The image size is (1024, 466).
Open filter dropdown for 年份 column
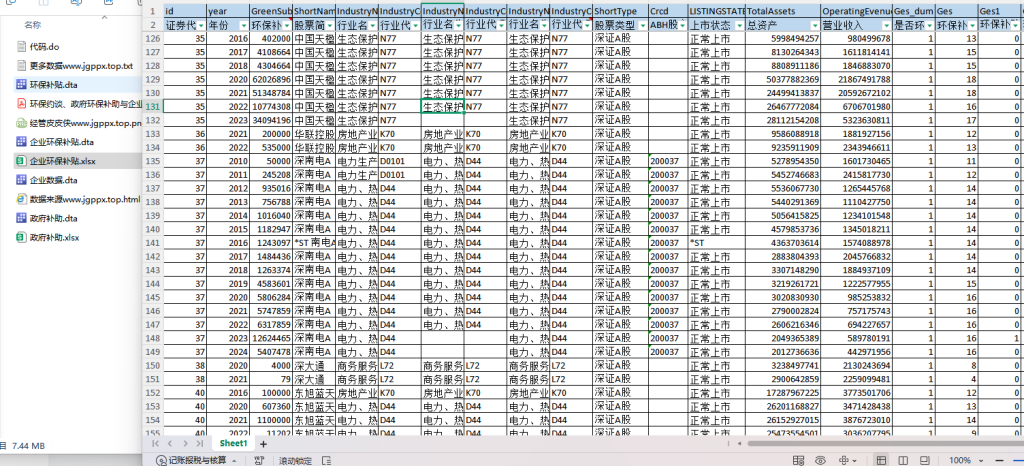[244, 25]
